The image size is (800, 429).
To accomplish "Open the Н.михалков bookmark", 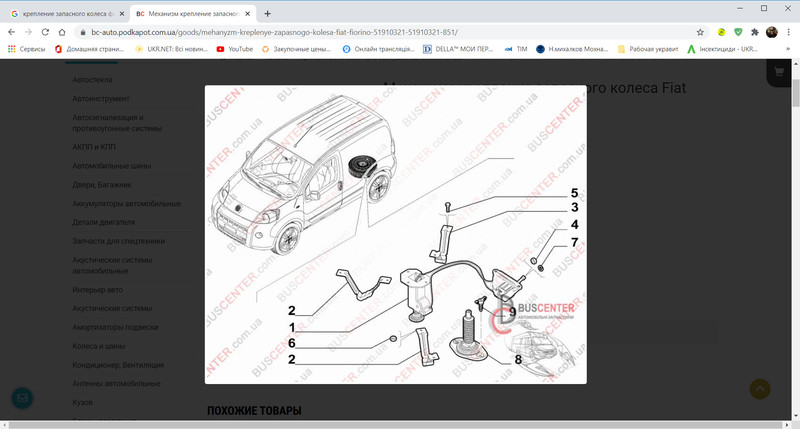I will coord(572,49).
